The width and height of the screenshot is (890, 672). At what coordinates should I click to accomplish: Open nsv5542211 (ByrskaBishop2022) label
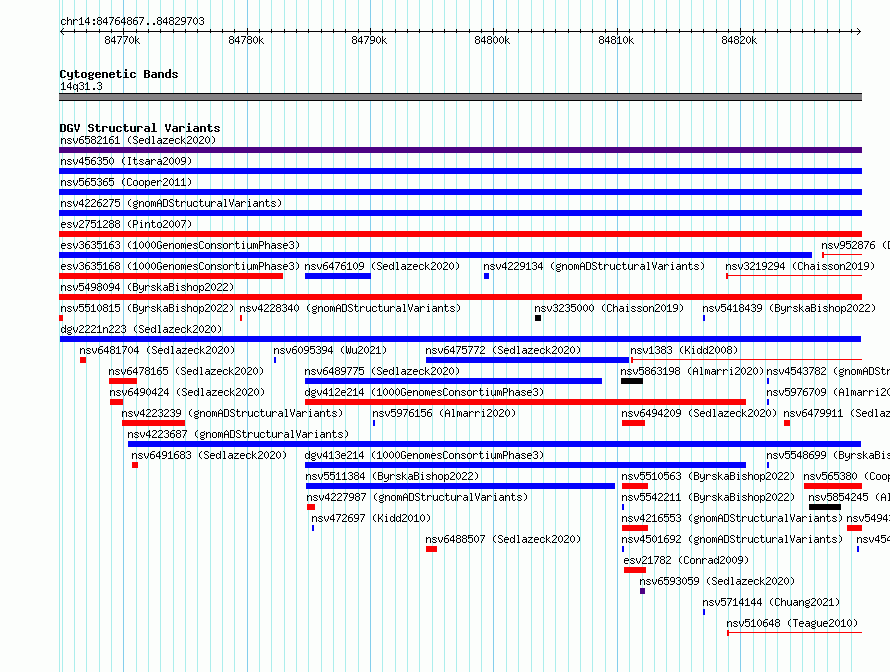click(708, 497)
